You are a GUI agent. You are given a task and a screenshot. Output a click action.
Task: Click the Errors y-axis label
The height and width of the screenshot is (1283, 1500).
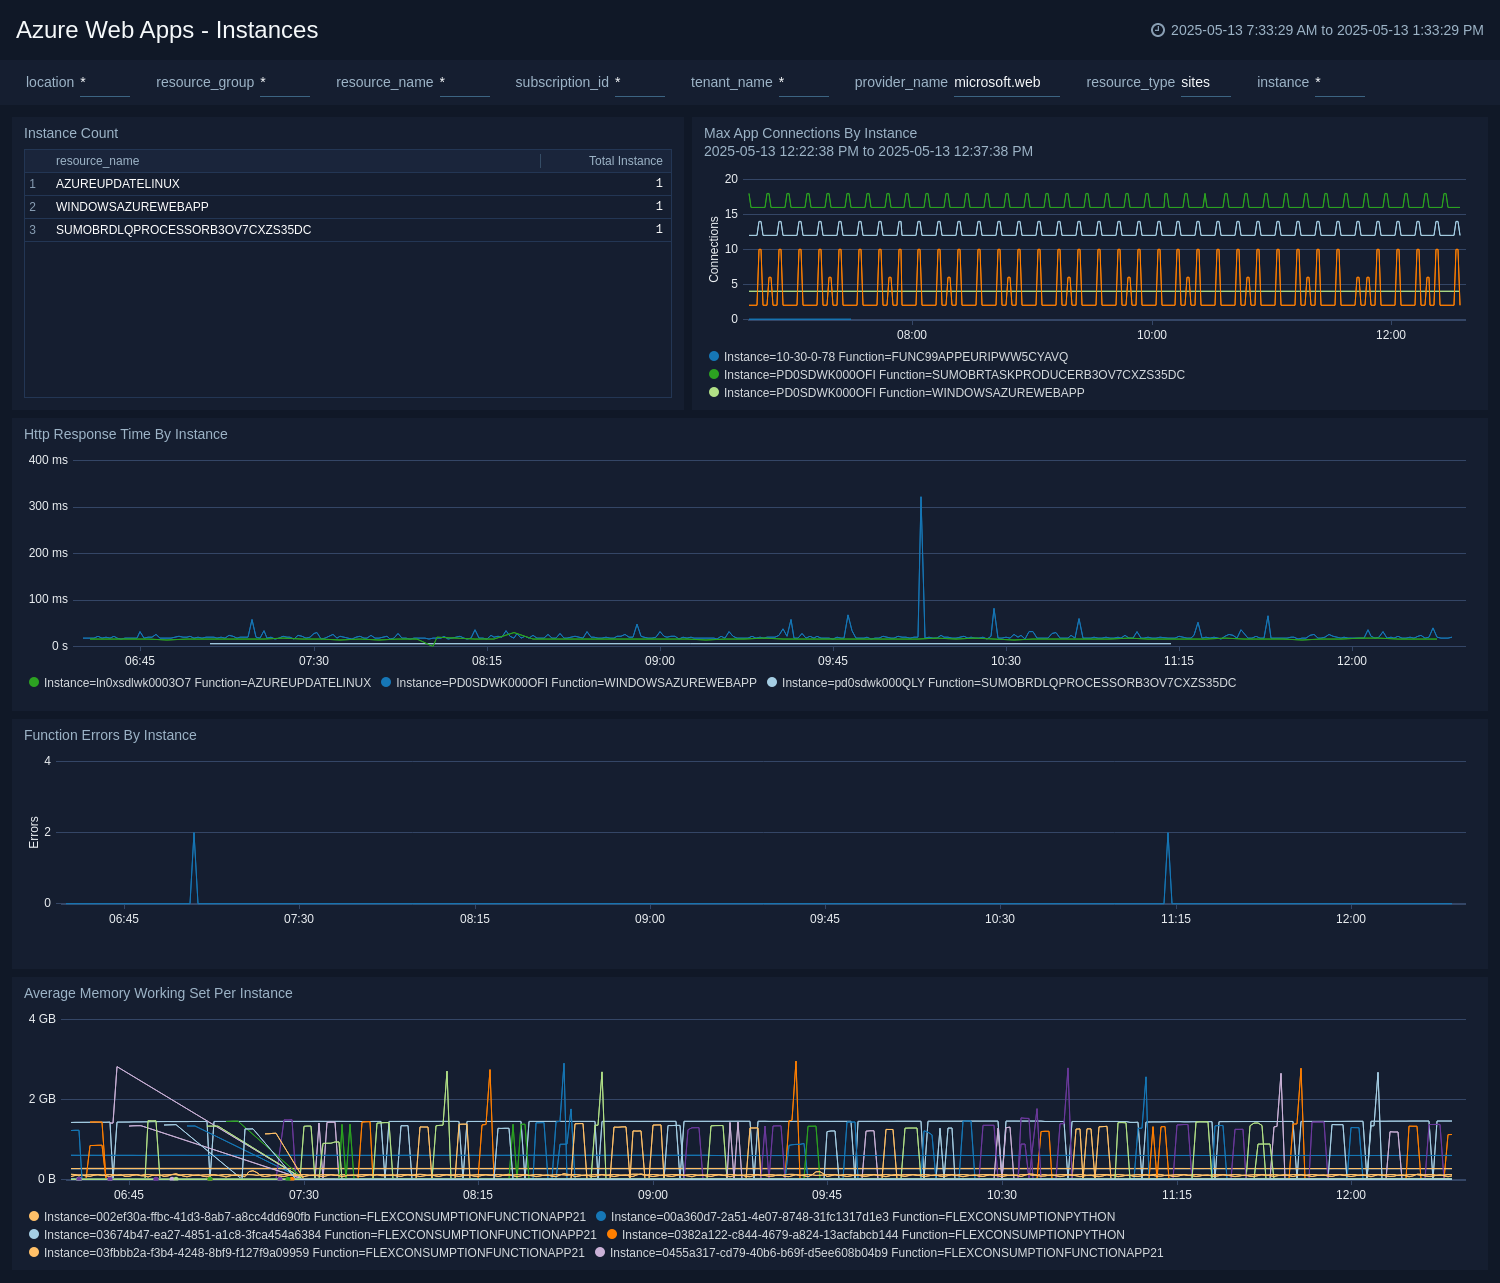pyautogui.click(x=34, y=833)
